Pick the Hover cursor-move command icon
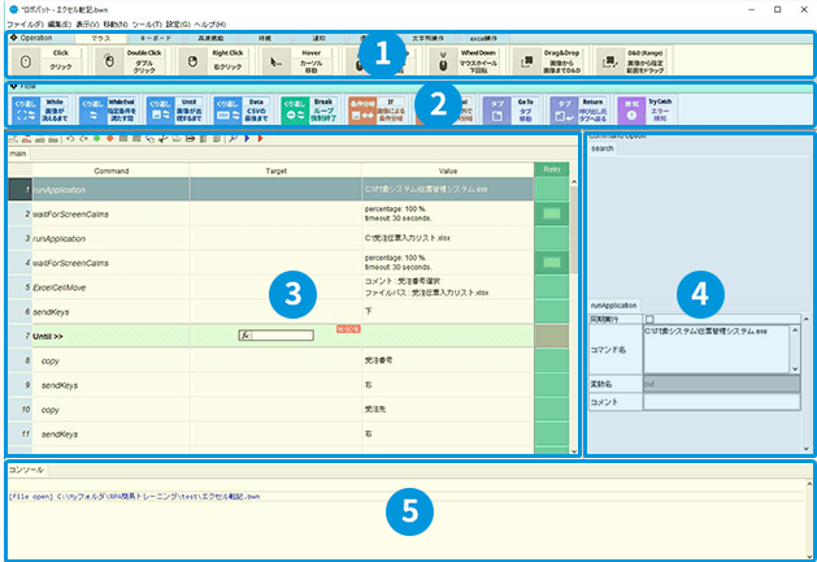This screenshot has width=817, height=562. tap(275, 62)
